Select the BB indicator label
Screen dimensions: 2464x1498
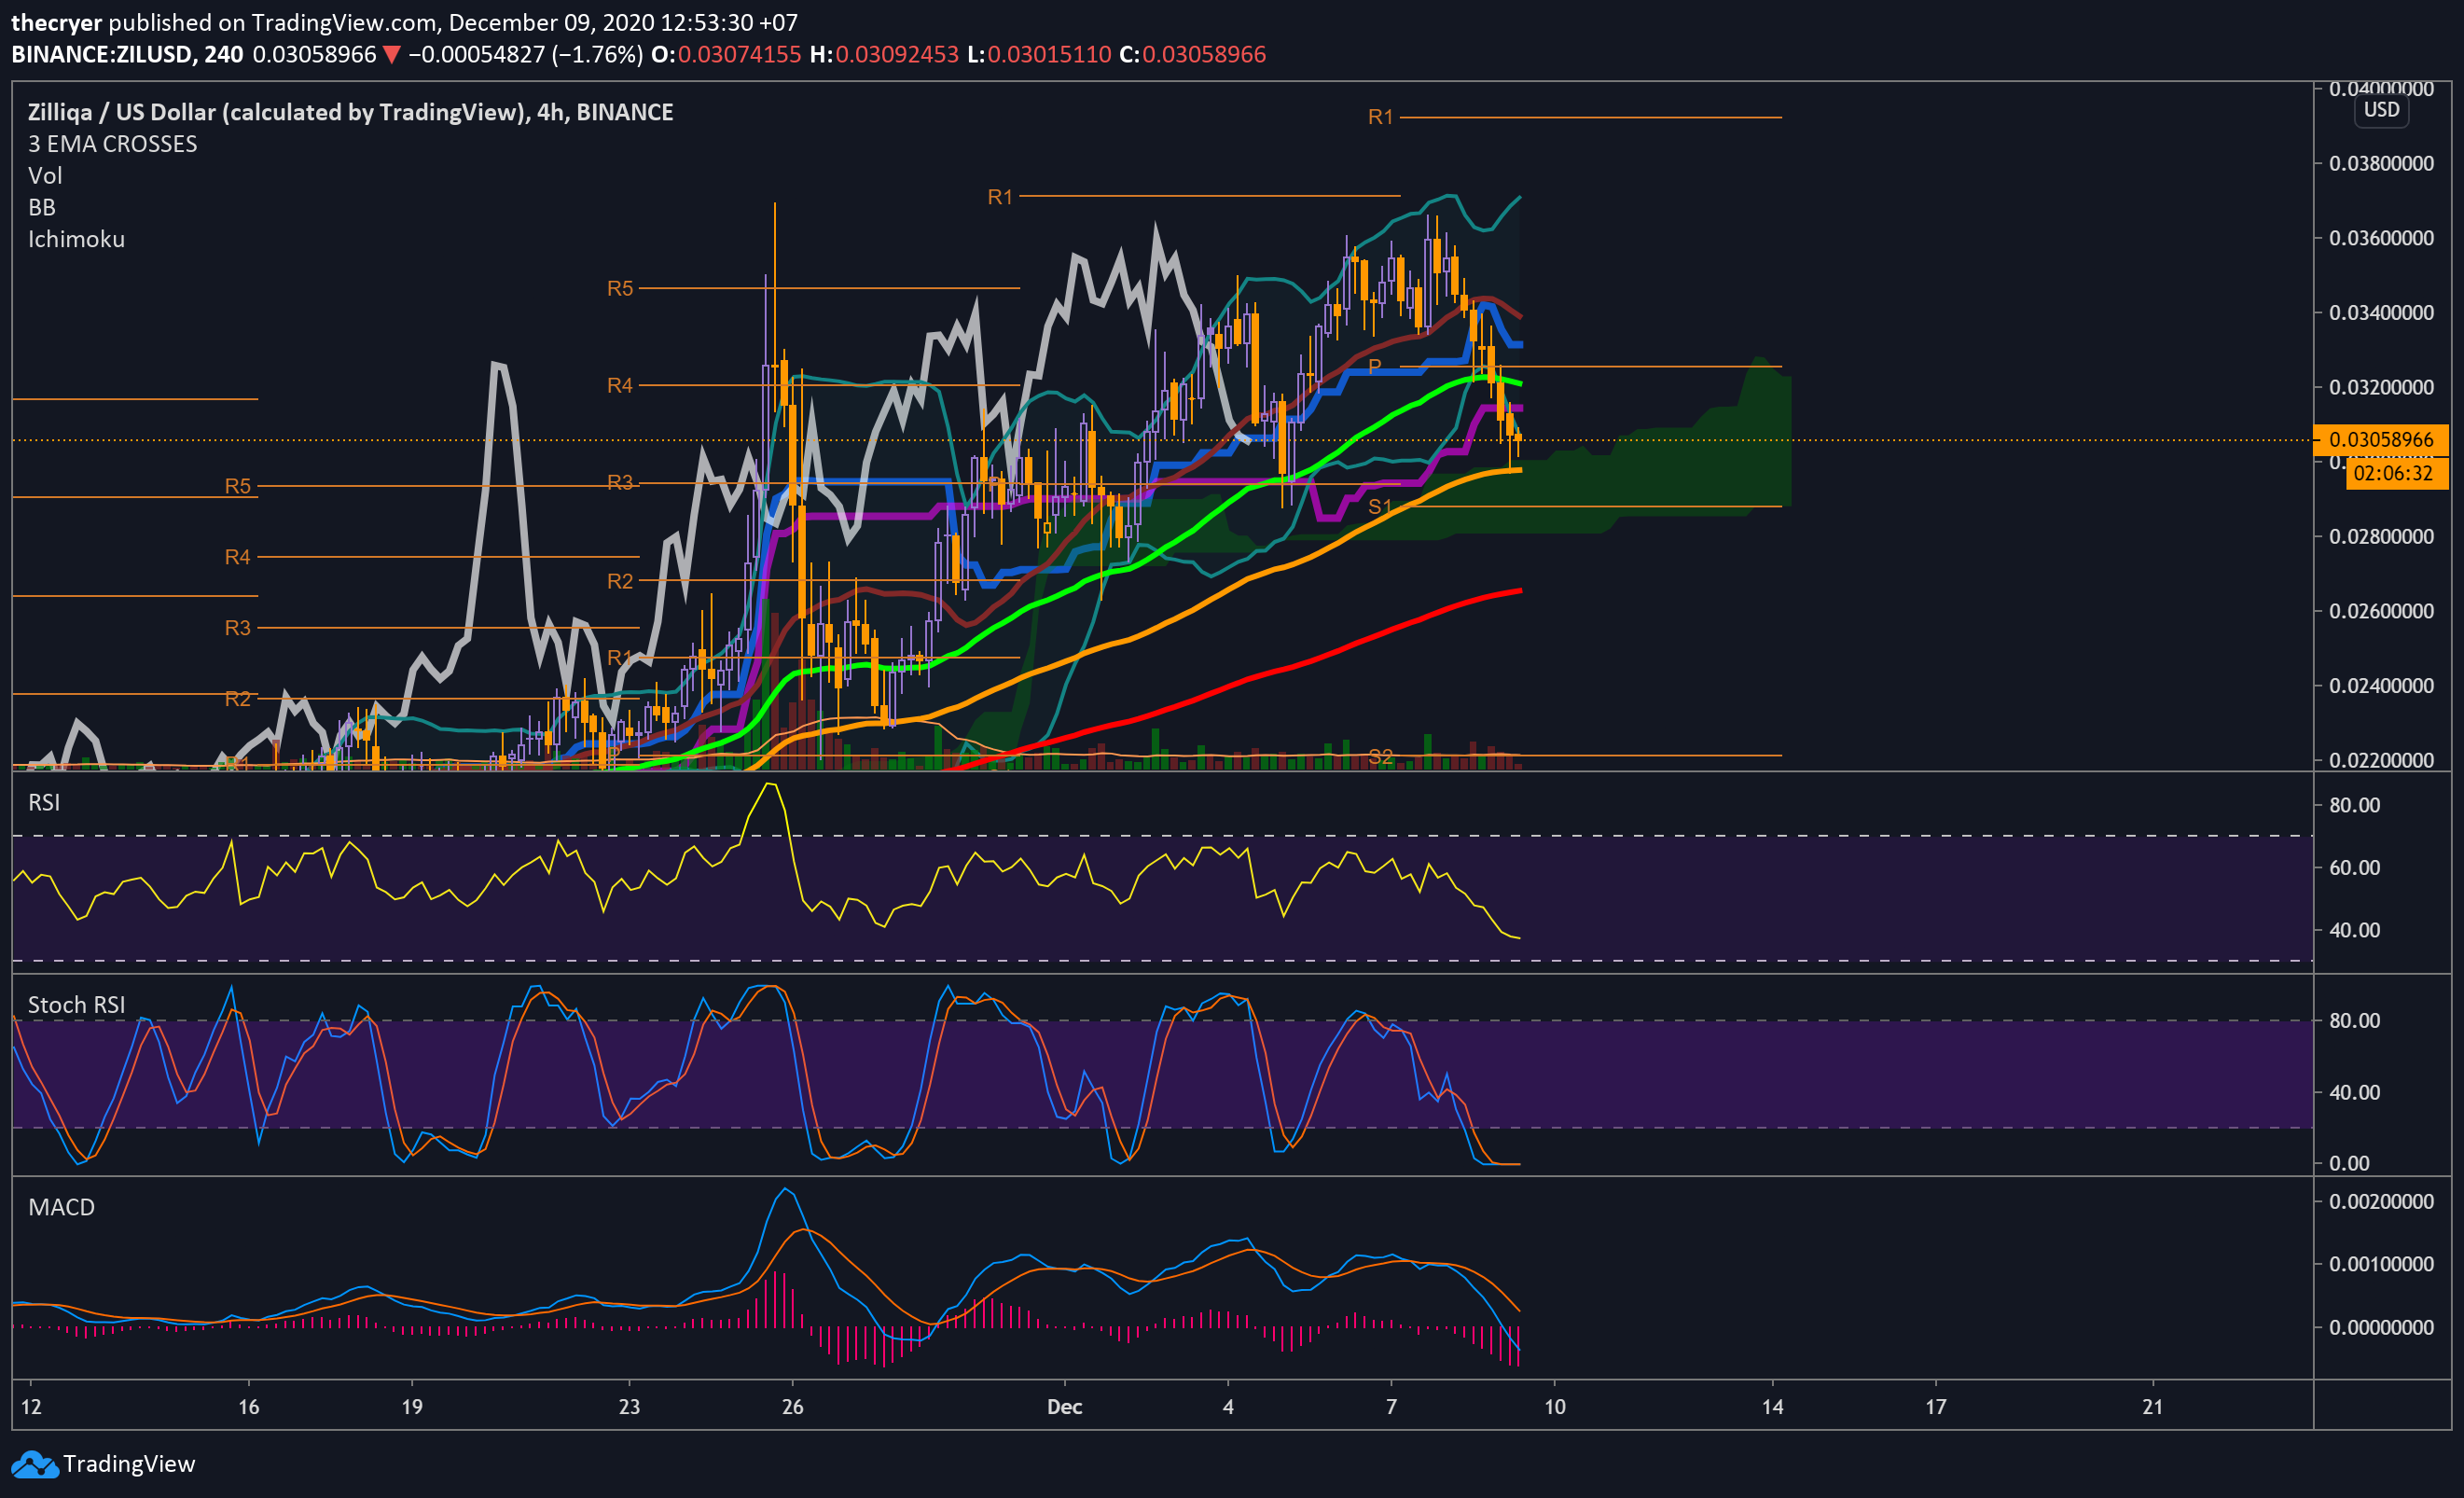(x=42, y=207)
